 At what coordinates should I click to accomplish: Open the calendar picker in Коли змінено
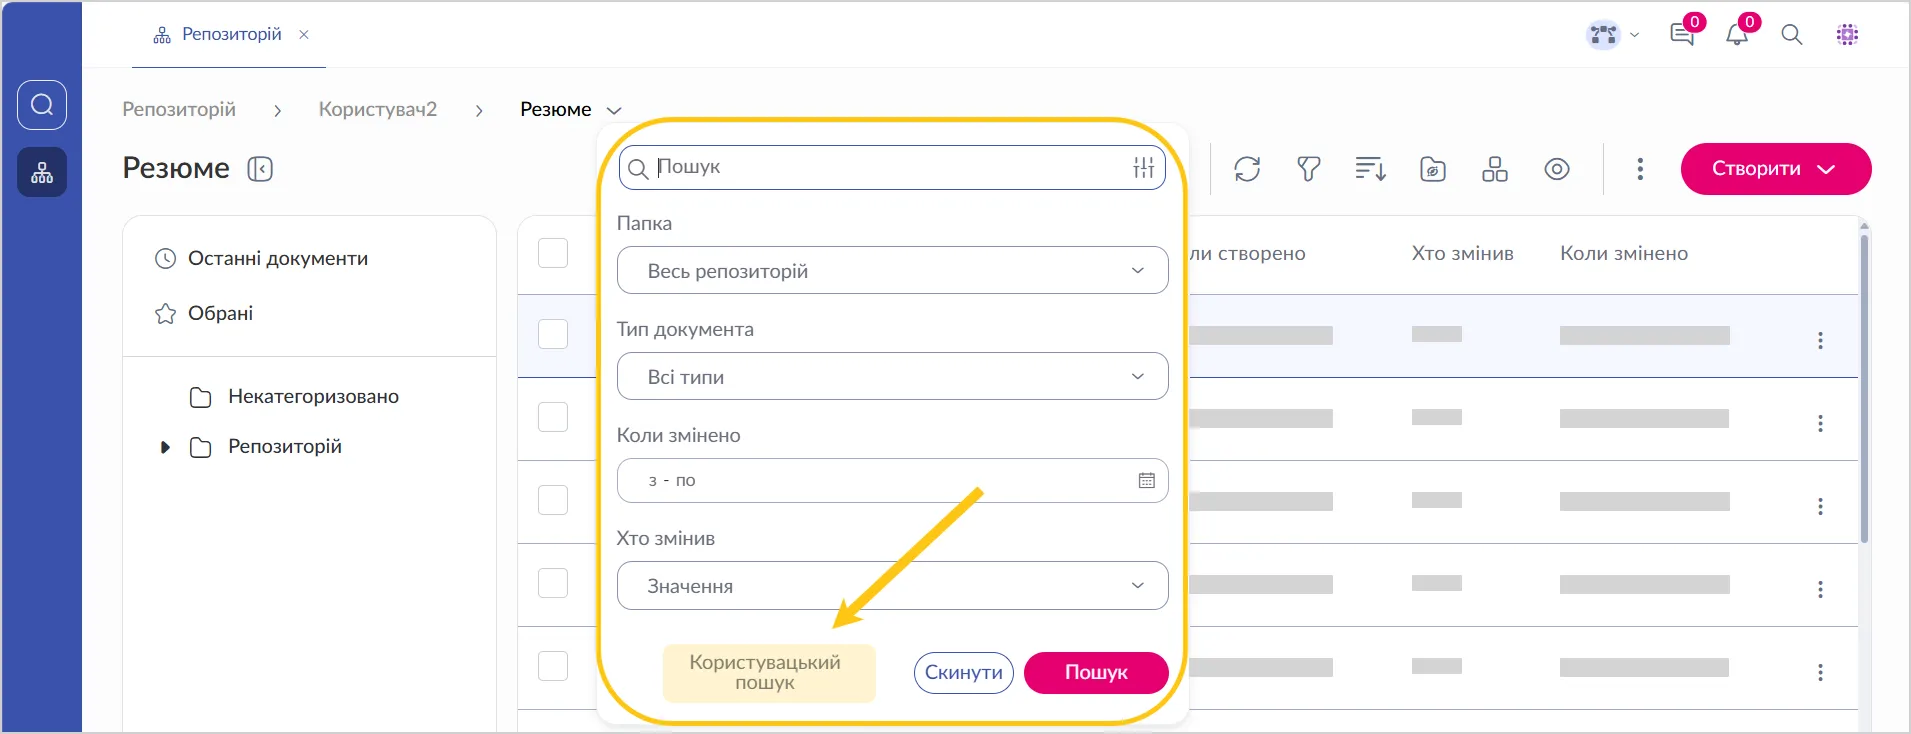pyautogui.click(x=1146, y=481)
